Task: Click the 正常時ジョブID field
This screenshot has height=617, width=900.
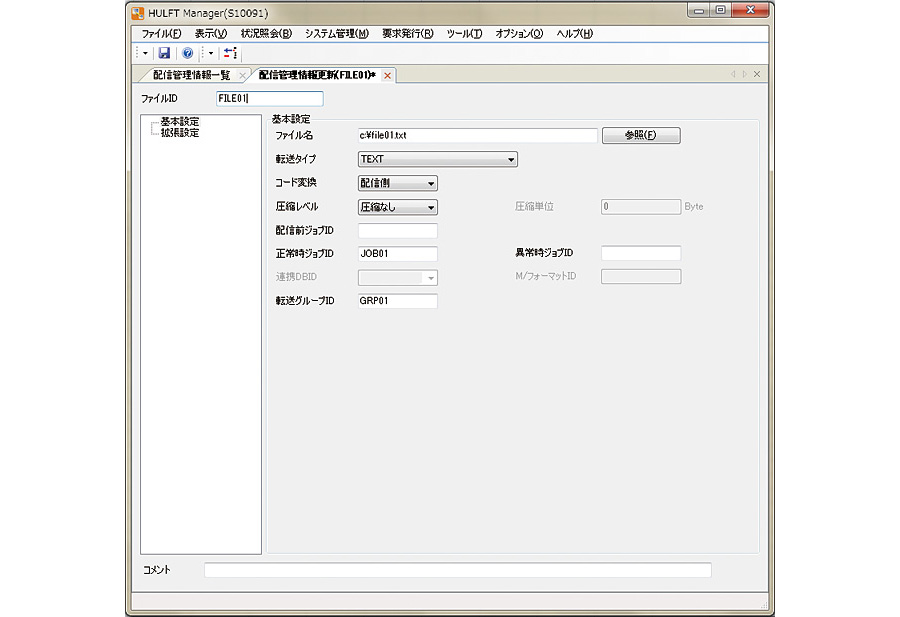Action: point(397,253)
